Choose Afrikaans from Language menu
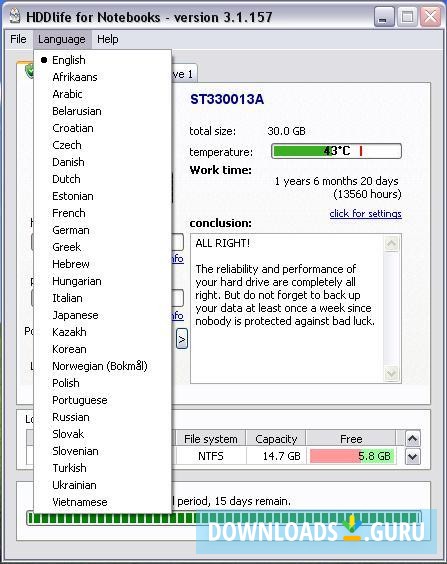This screenshot has height=564, width=447. coord(102,77)
